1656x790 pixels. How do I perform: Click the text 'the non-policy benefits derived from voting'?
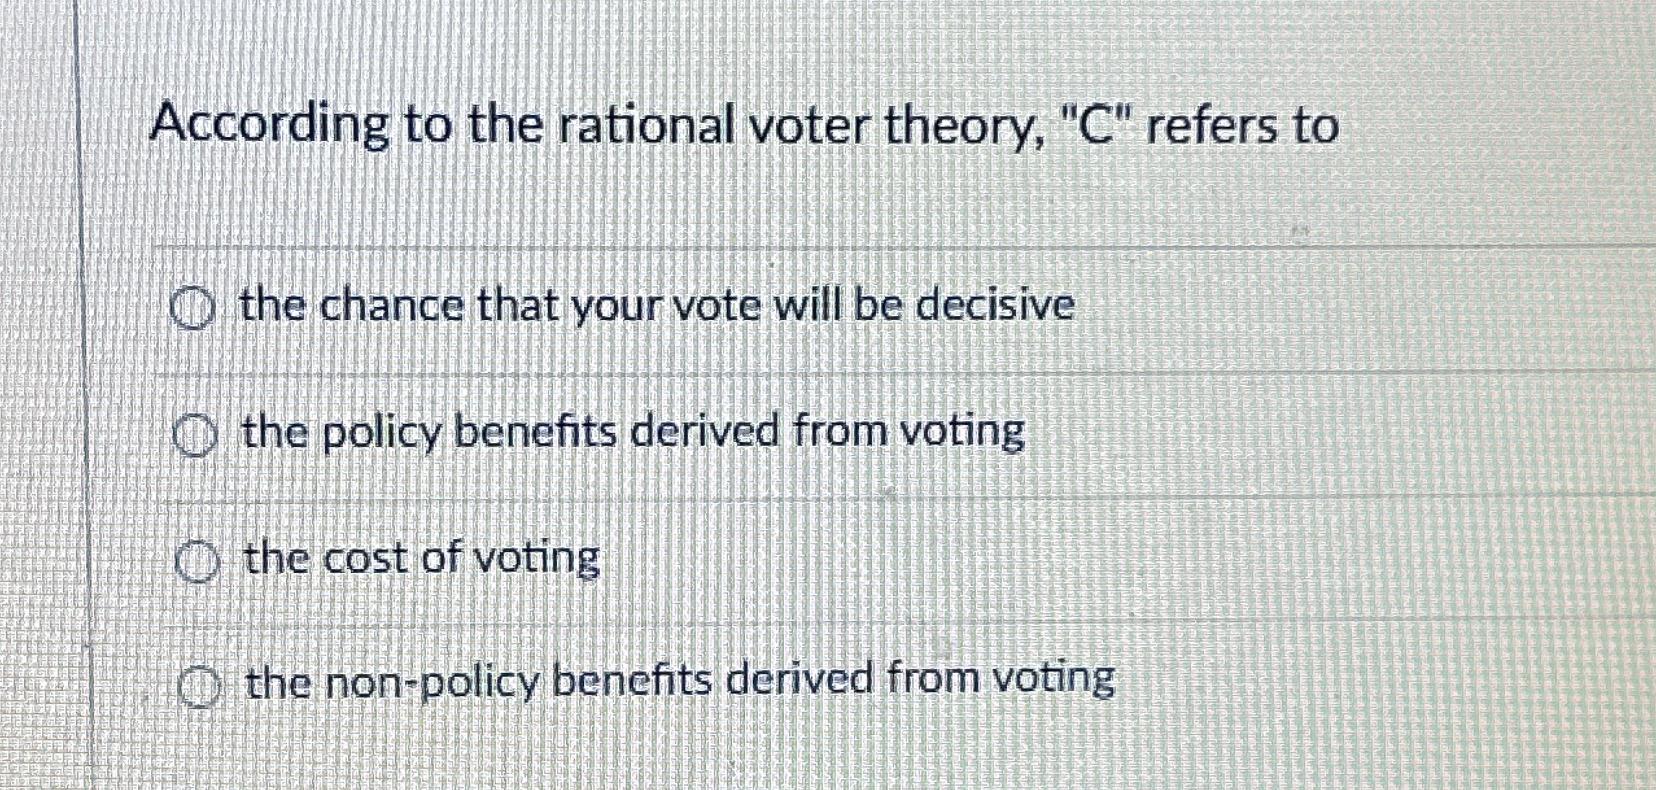680,681
